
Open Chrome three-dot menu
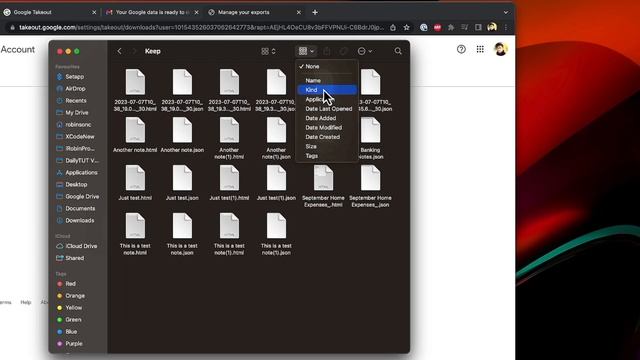pyautogui.click(x=506, y=27)
